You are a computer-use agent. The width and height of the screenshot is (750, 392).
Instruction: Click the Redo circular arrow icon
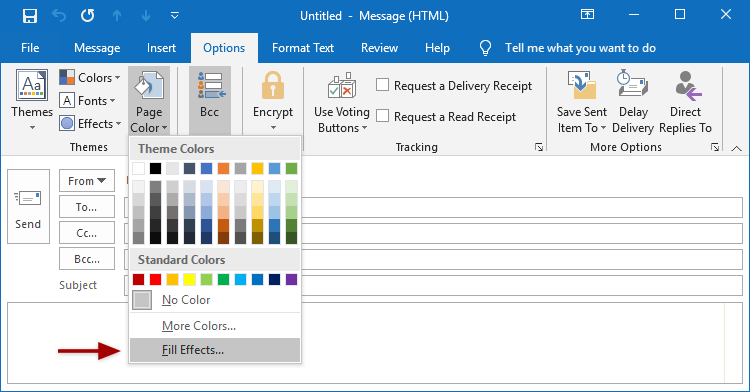88,16
